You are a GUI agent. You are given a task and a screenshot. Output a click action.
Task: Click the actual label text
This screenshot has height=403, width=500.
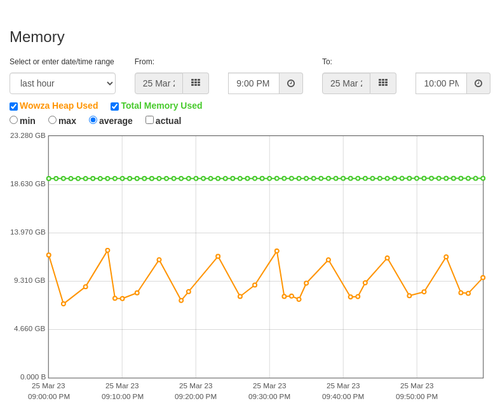(168, 121)
